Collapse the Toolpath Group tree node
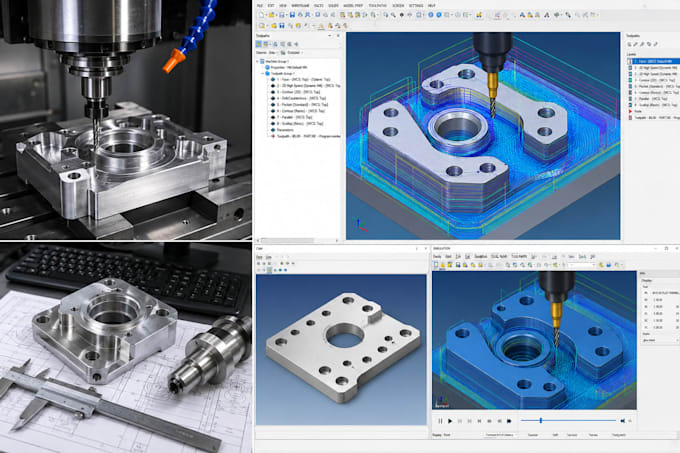The height and width of the screenshot is (453, 680). pos(262,74)
